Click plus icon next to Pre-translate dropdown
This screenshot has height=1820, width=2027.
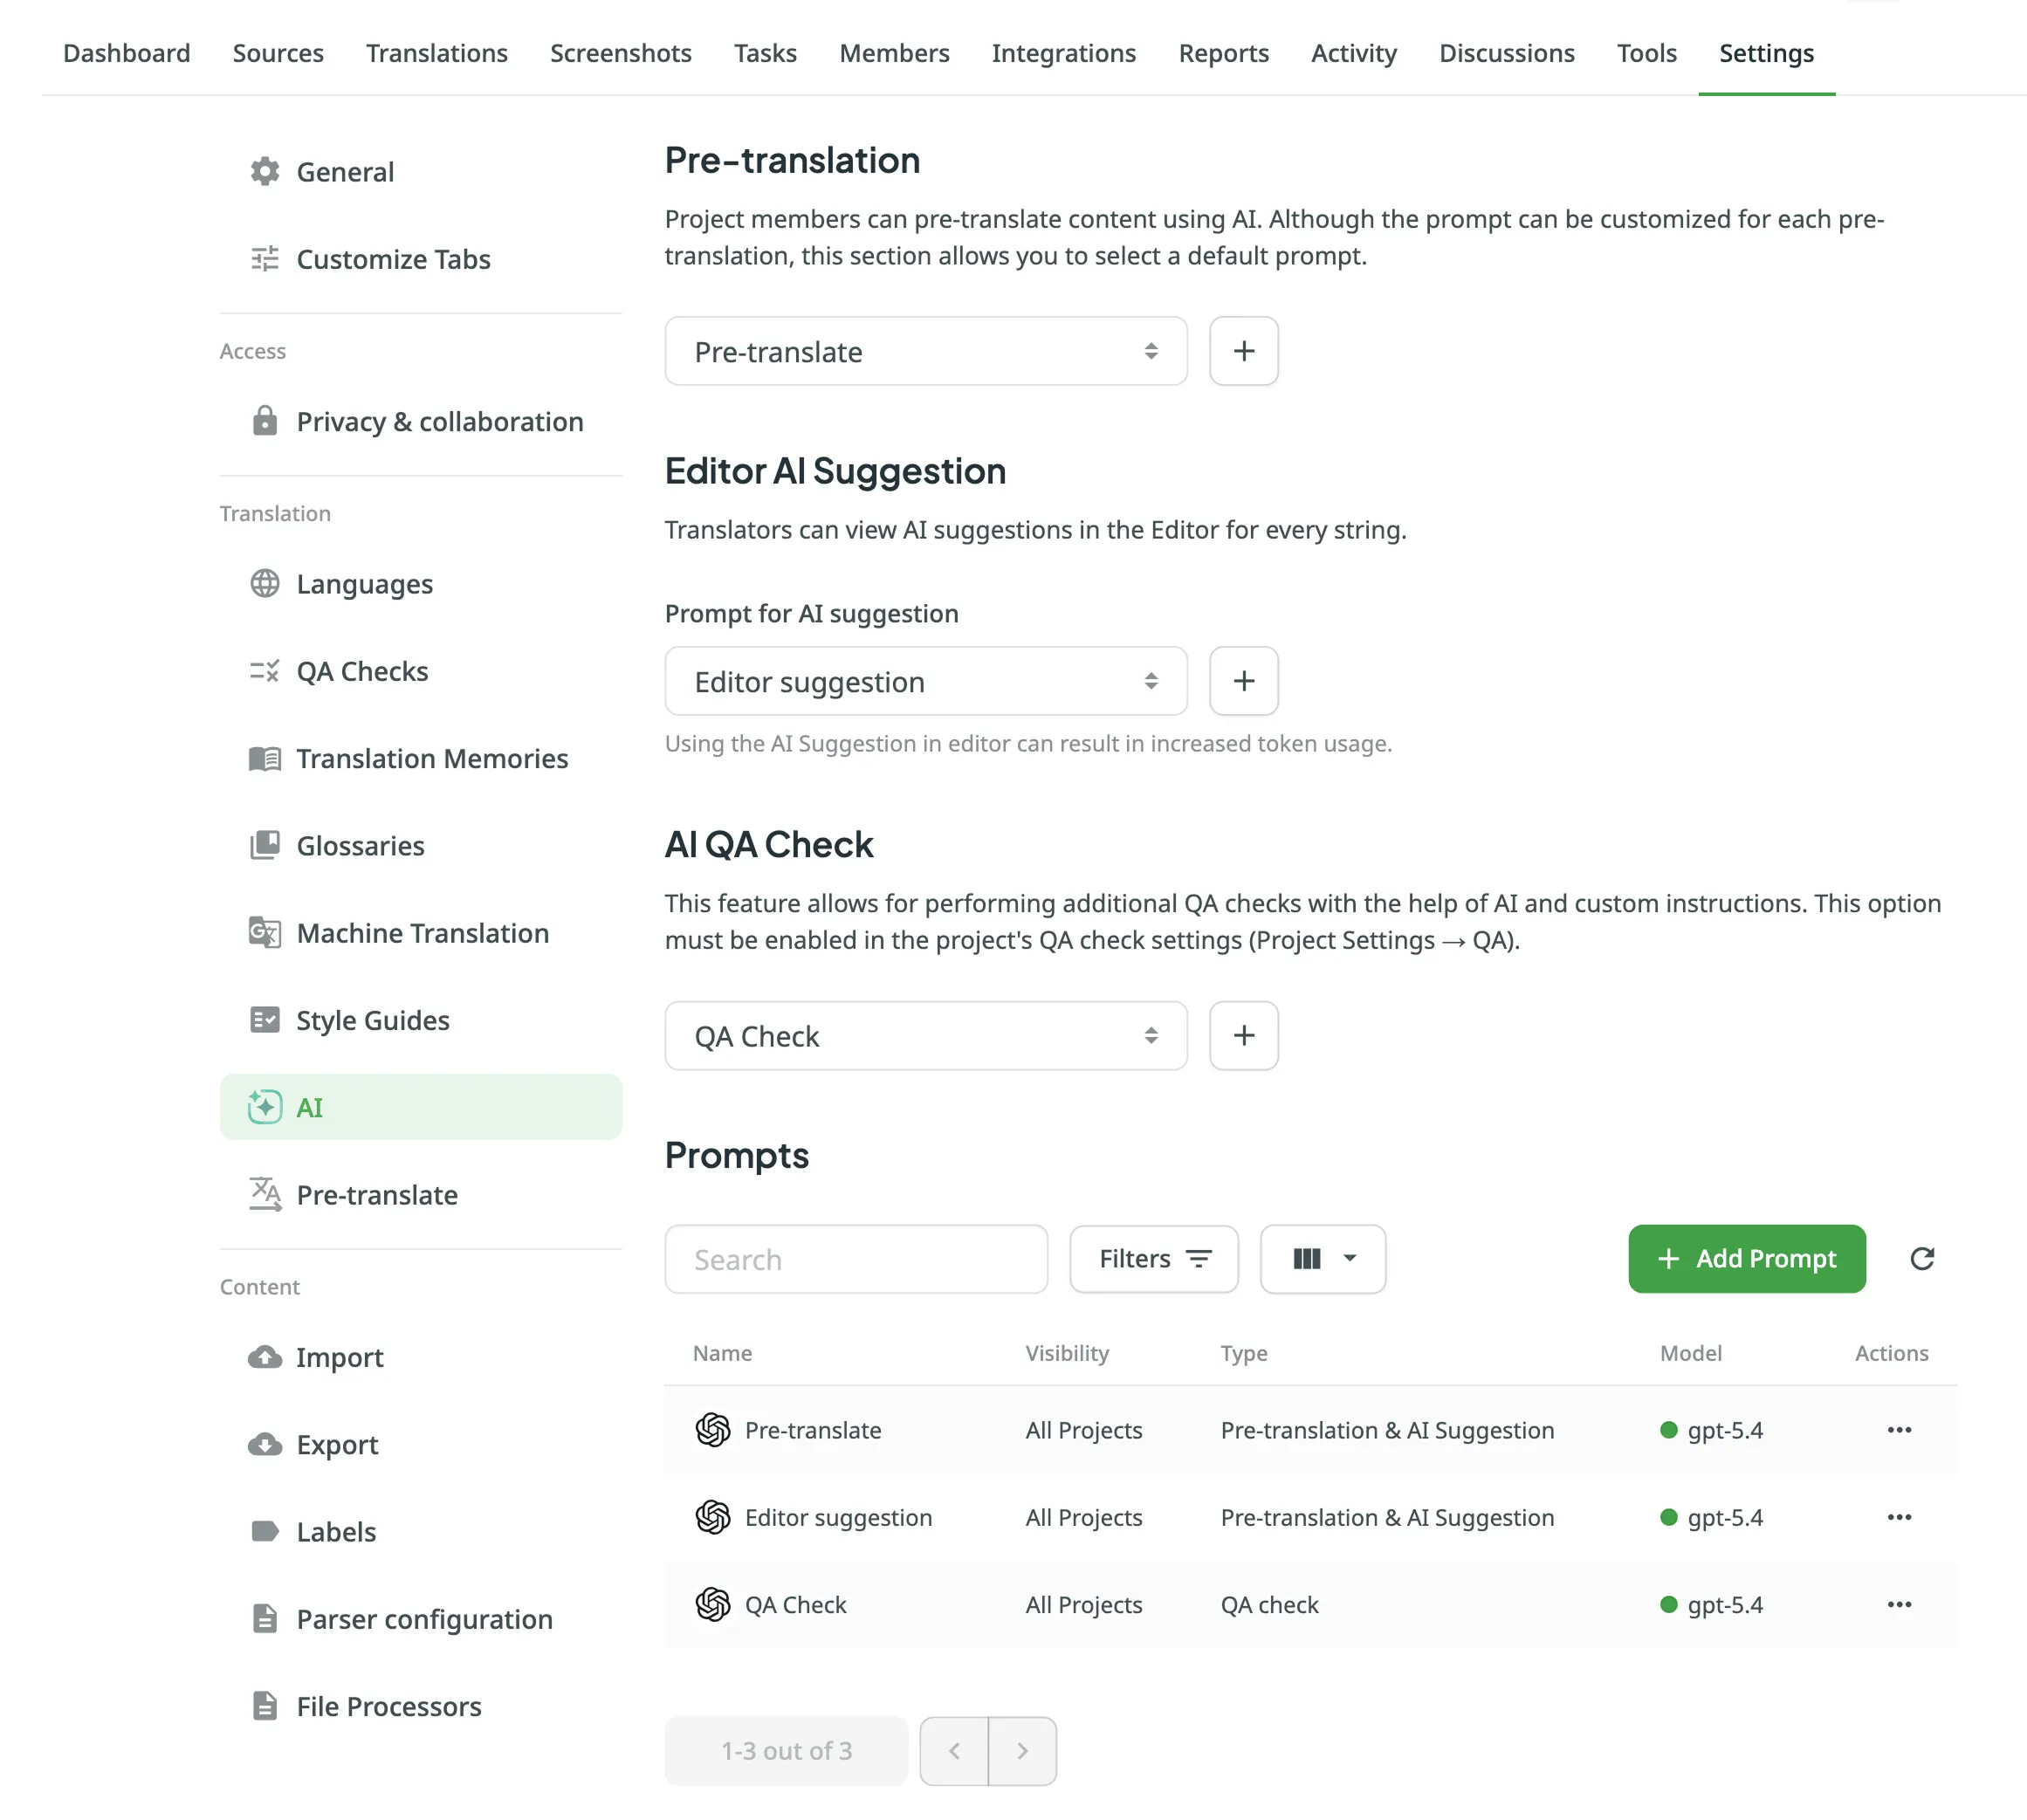pyautogui.click(x=1243, y=351)
